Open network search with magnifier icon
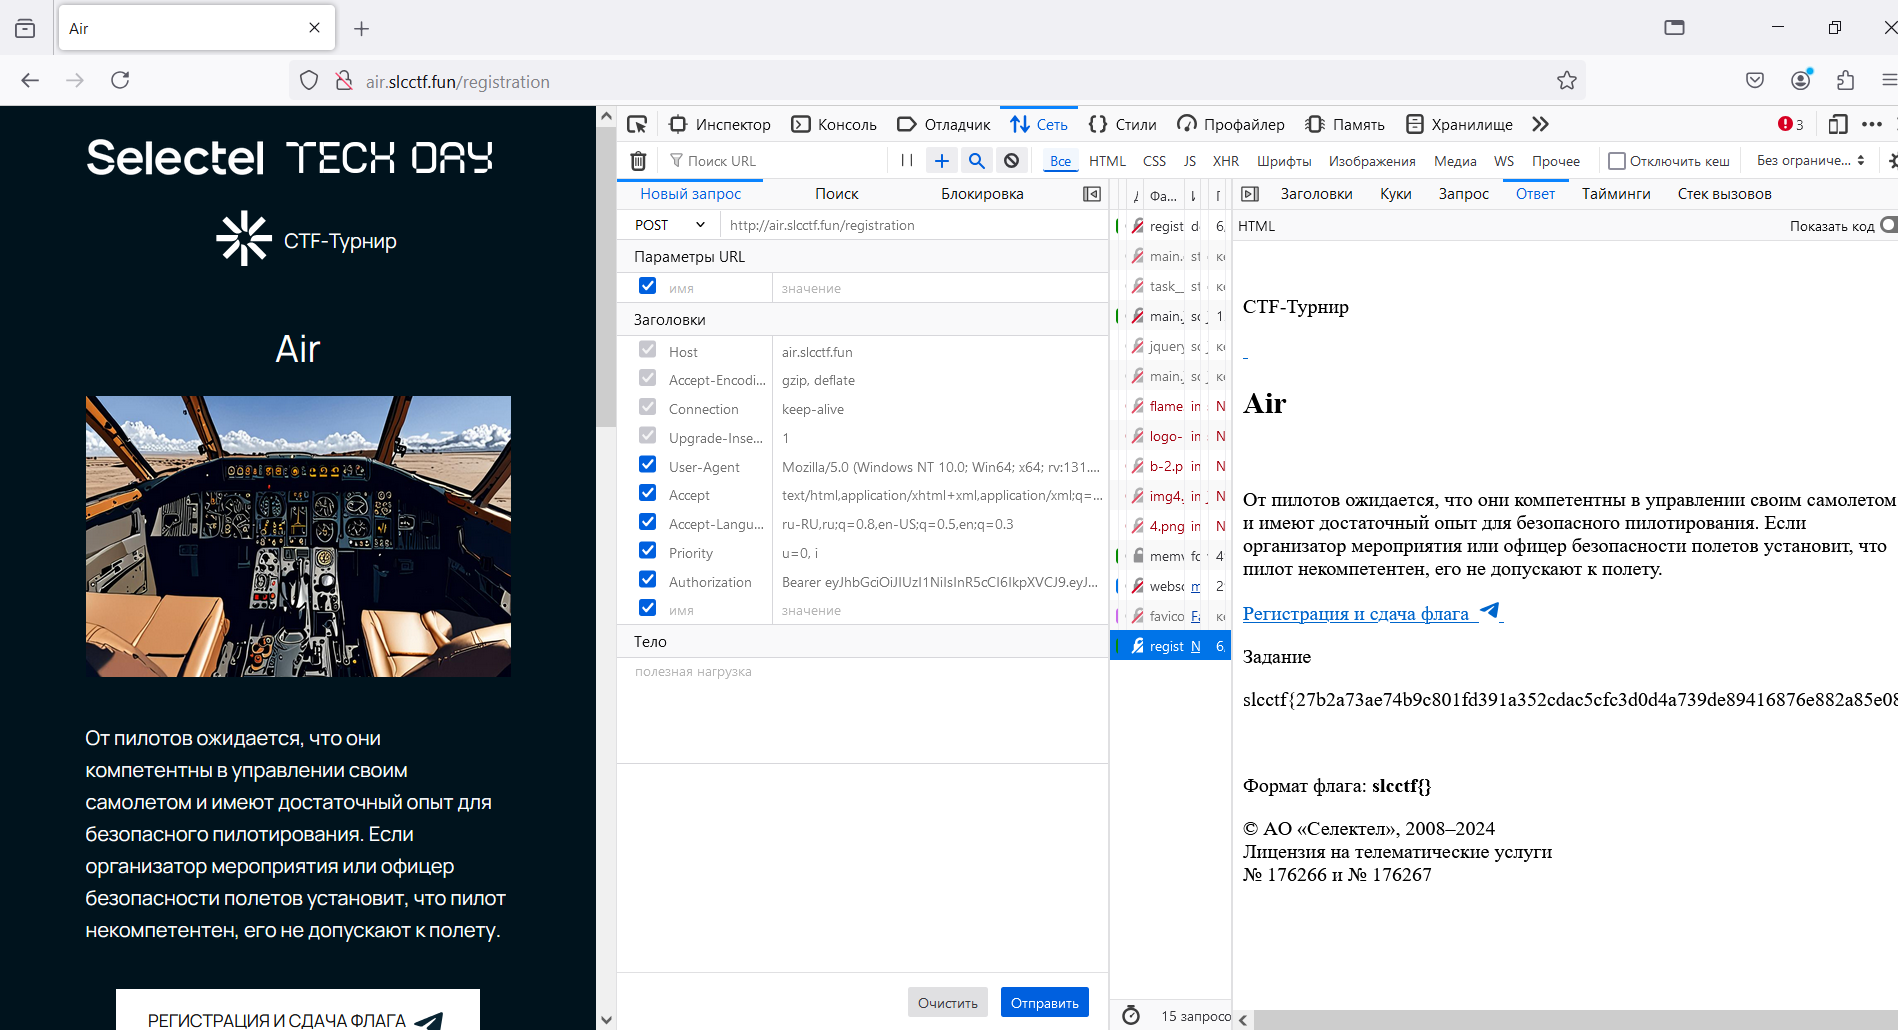The width and height of the screenshot is (1898, 1030). click(977, 160)
